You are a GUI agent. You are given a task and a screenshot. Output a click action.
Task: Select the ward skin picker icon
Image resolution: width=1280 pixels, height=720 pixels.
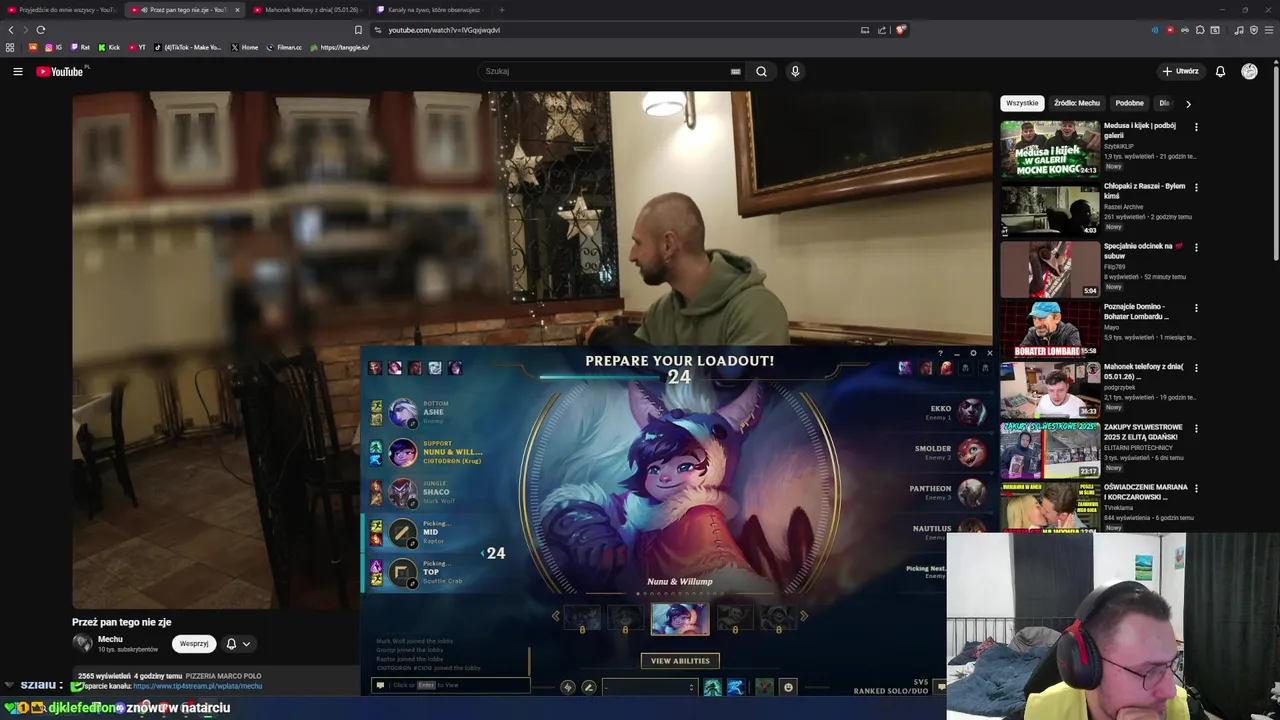click(764, 687)
